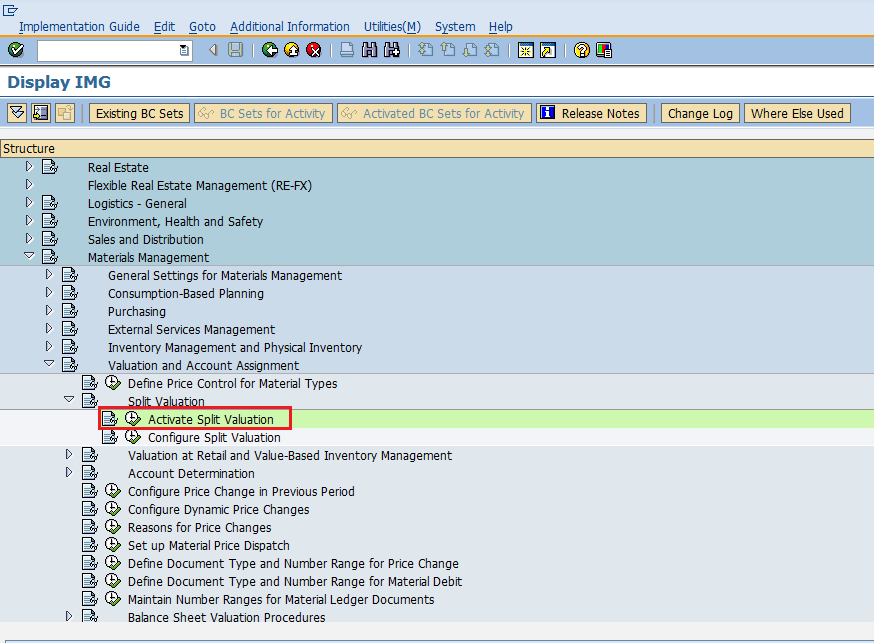Click the Customize Local Layout icon

coord(604,50)
